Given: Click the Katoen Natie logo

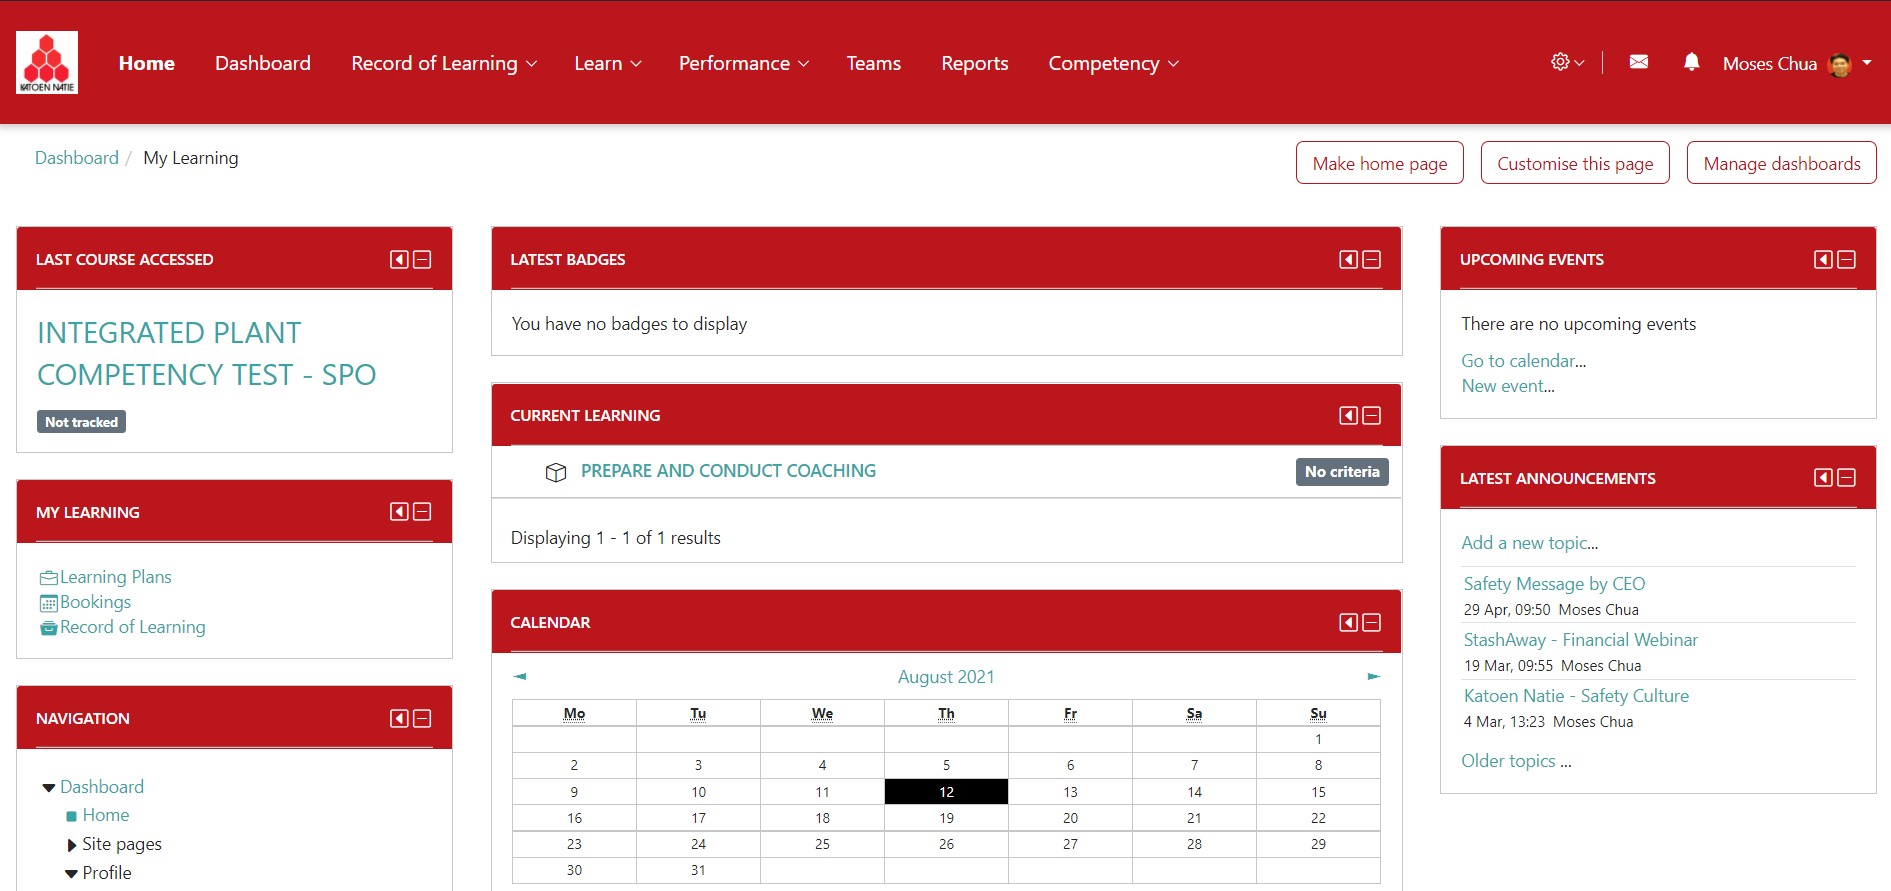Looking at the screenshot, I should click(x=47, y=62).
